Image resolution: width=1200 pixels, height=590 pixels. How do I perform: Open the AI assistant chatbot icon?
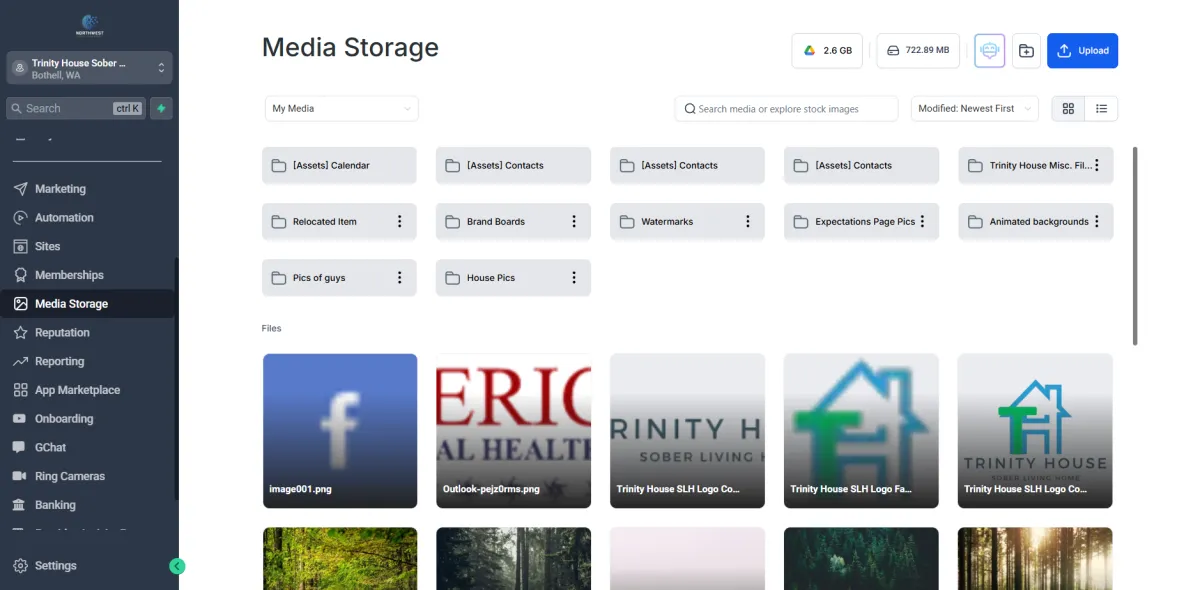(990, 51)
